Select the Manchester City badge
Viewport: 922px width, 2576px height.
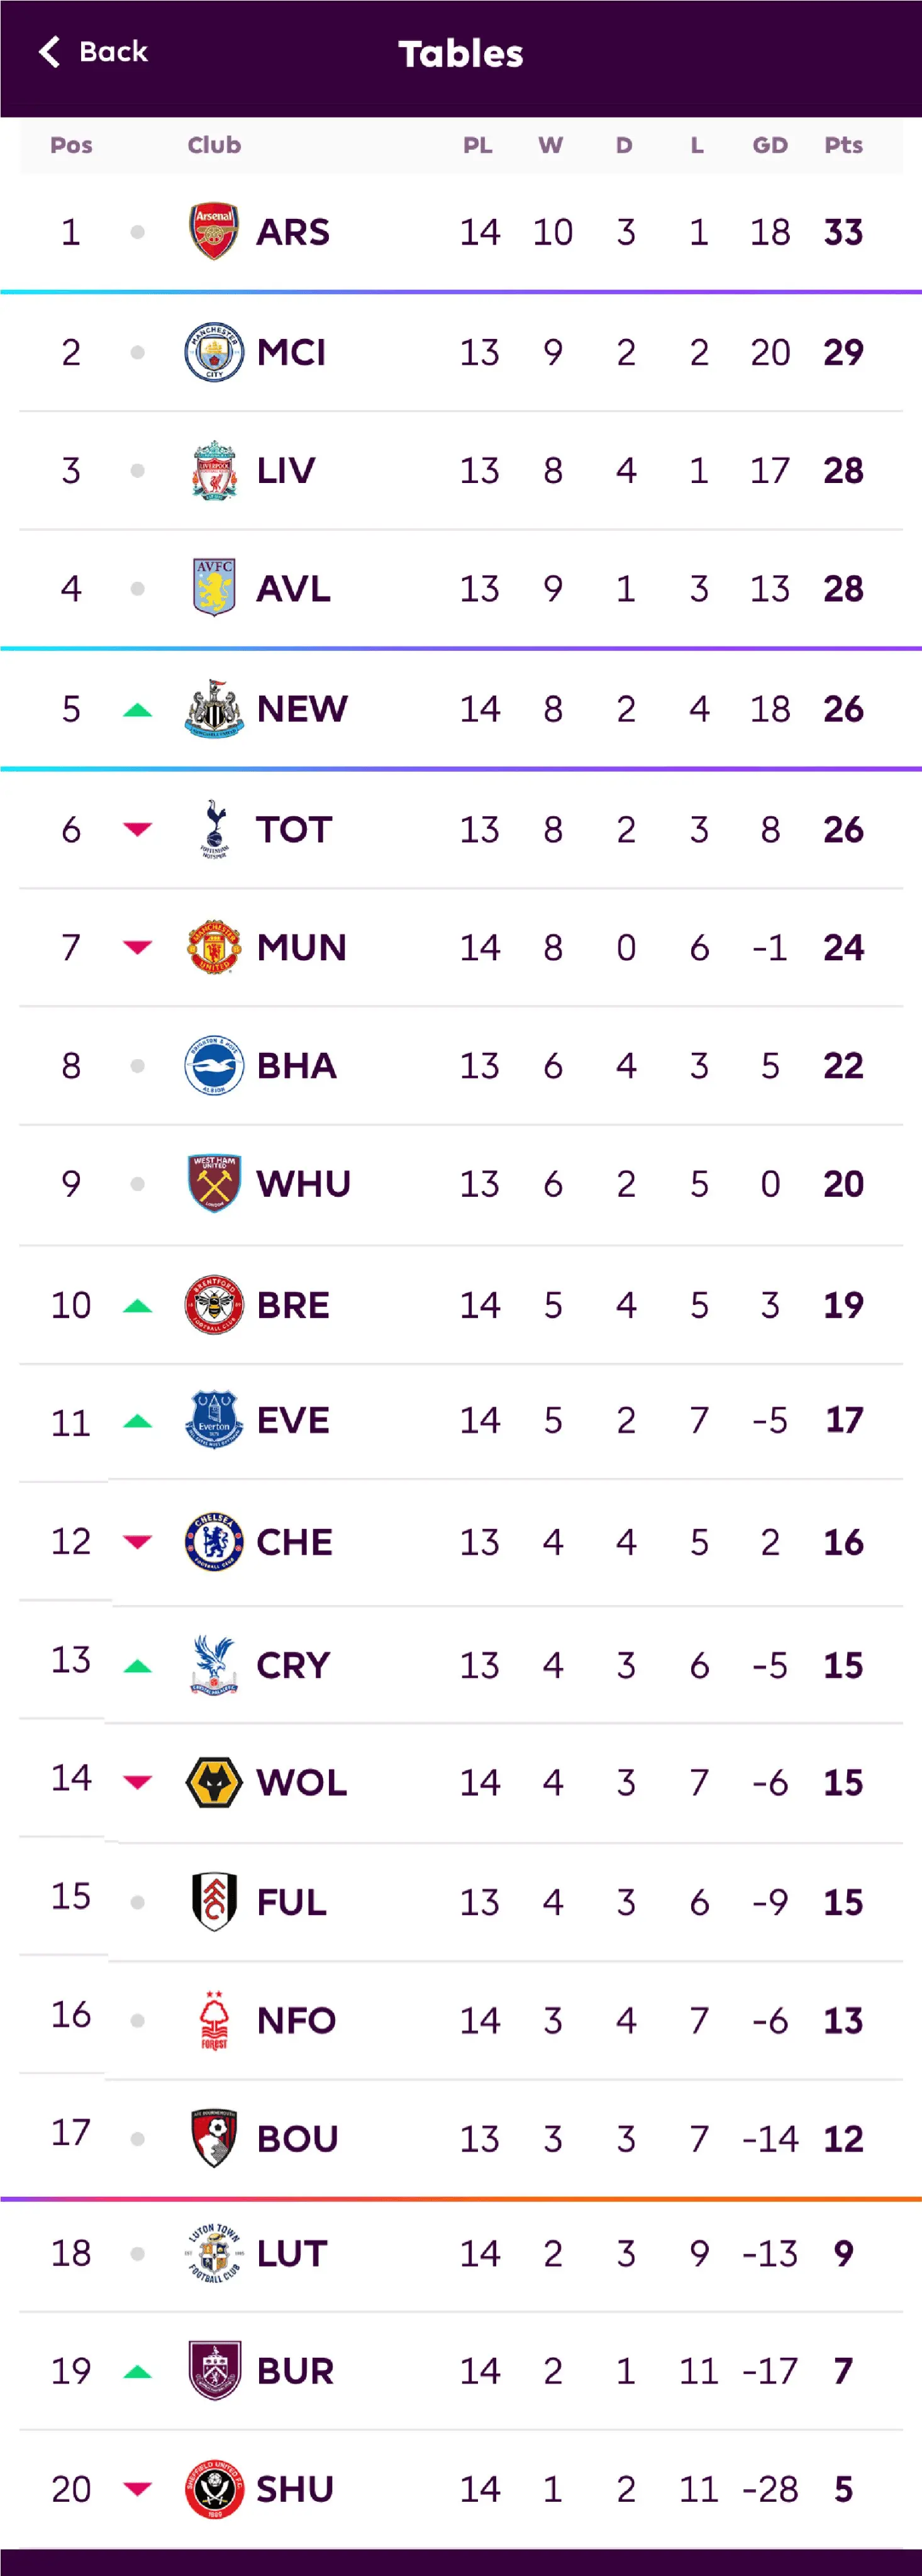[x=214, y=352]
